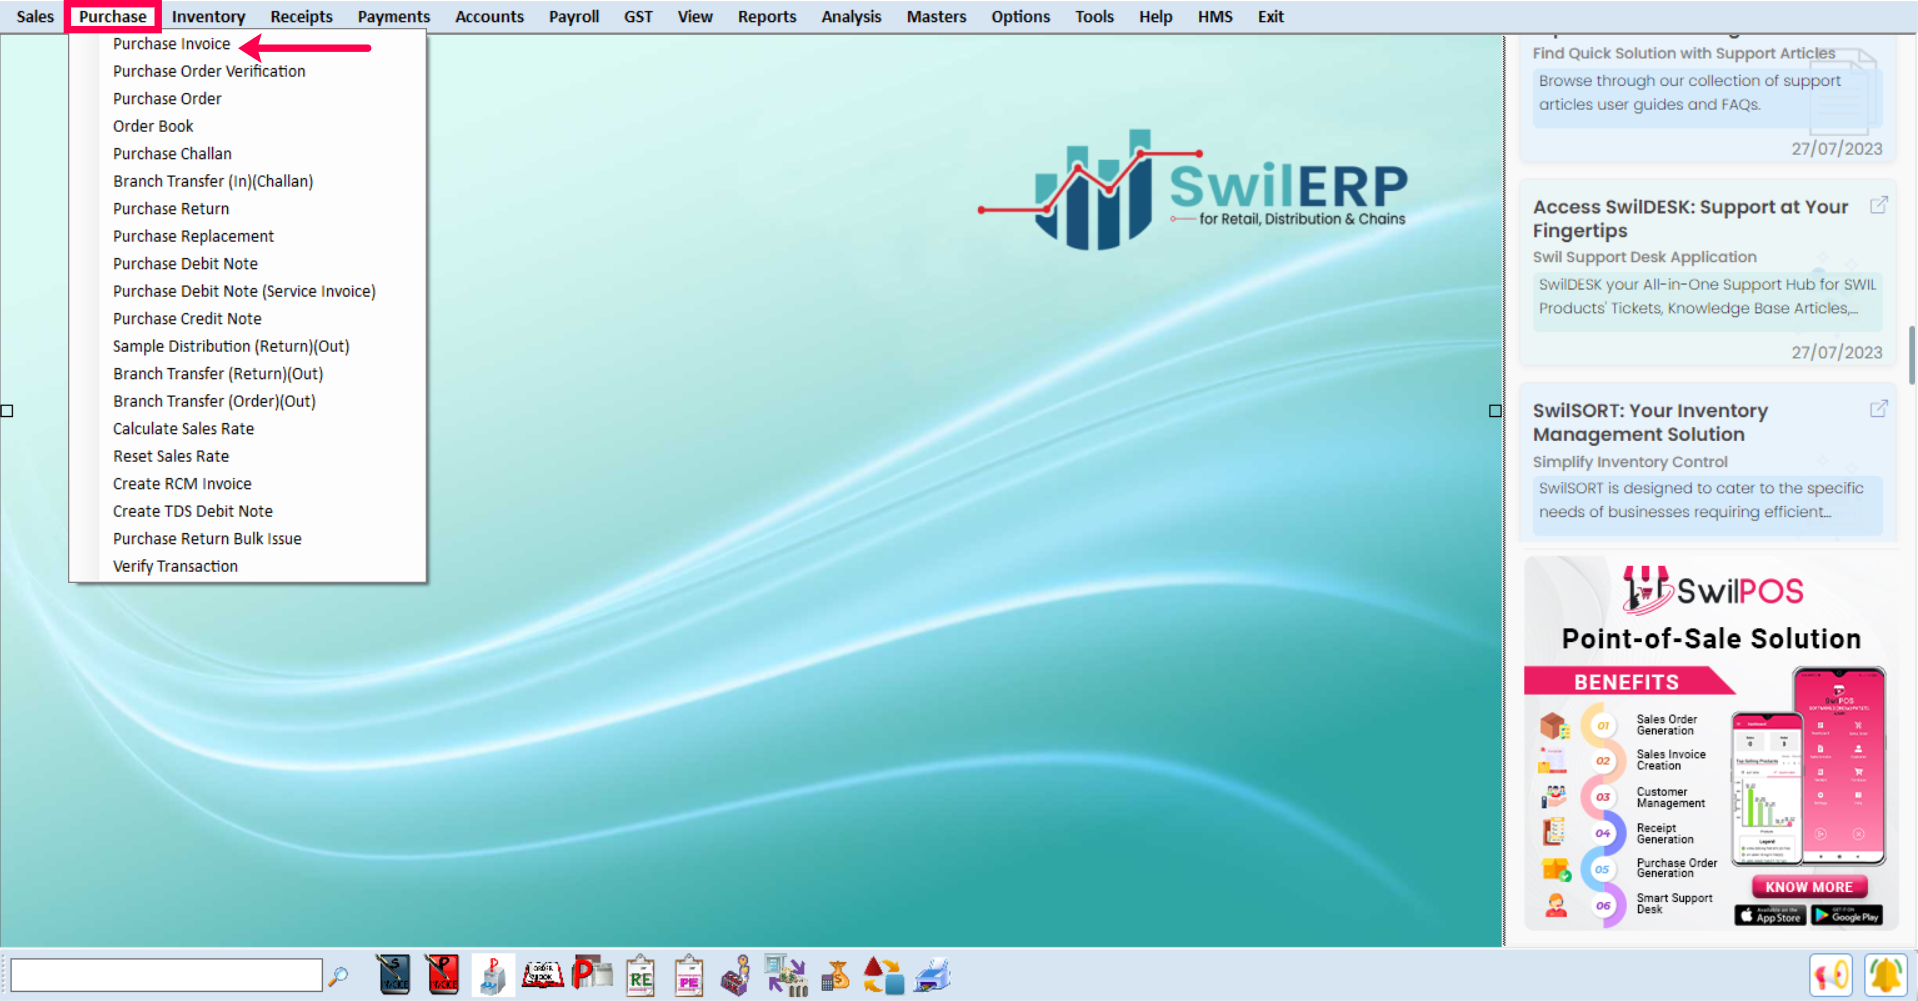Open 'SwilSORT: Your Inventory Management Solution' article
Screen dimensions: 1918x1001
tap(1650, 423)
